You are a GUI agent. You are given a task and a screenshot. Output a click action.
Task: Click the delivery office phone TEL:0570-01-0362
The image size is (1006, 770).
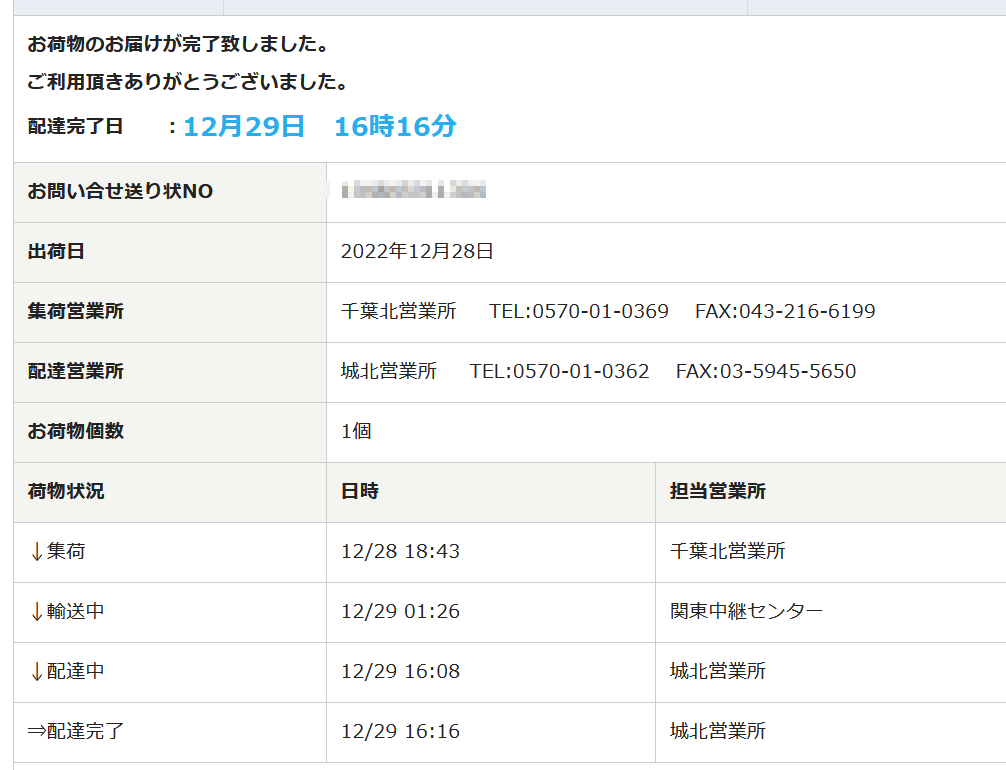[x=559, y=372]
